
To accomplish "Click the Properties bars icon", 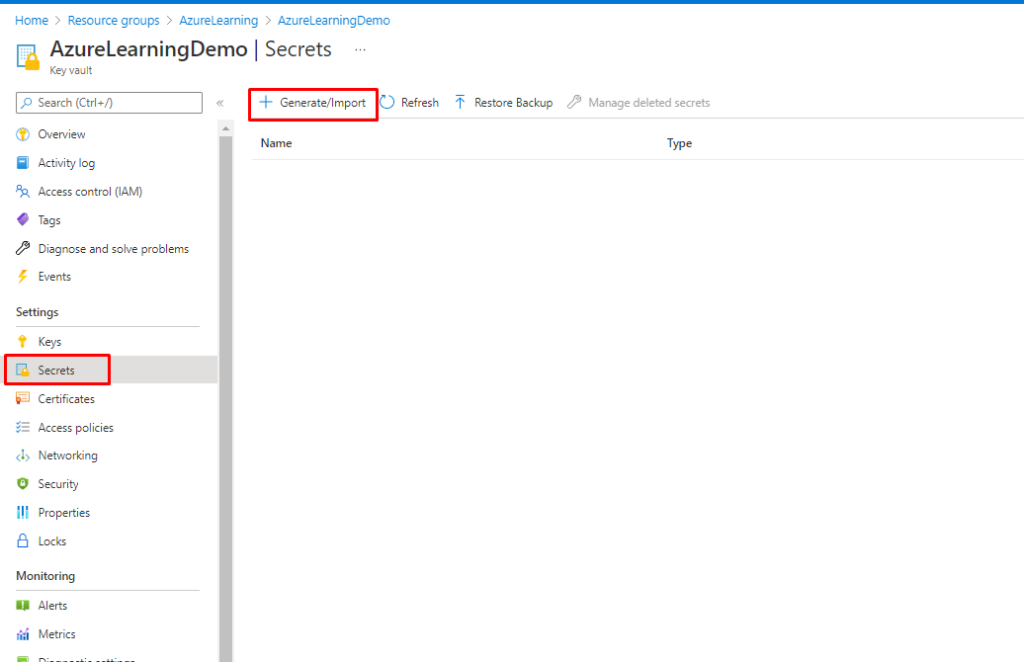I will click(23, 512).
